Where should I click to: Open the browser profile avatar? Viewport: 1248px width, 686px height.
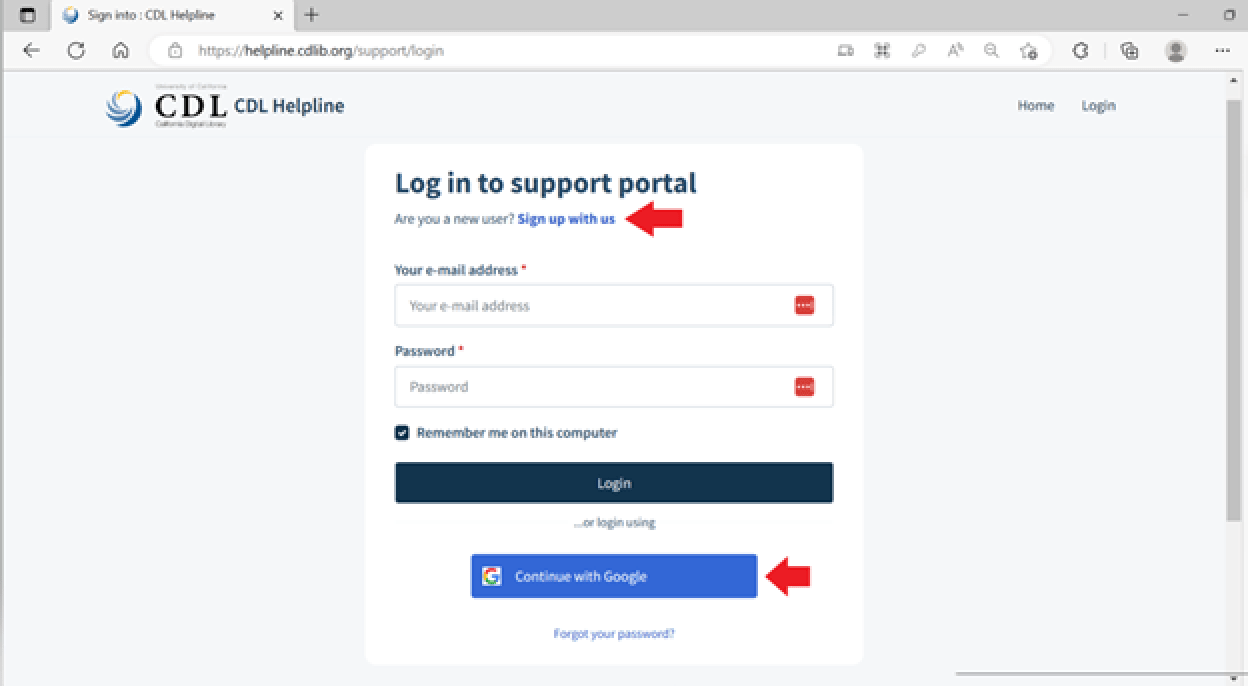[1176, 50]
